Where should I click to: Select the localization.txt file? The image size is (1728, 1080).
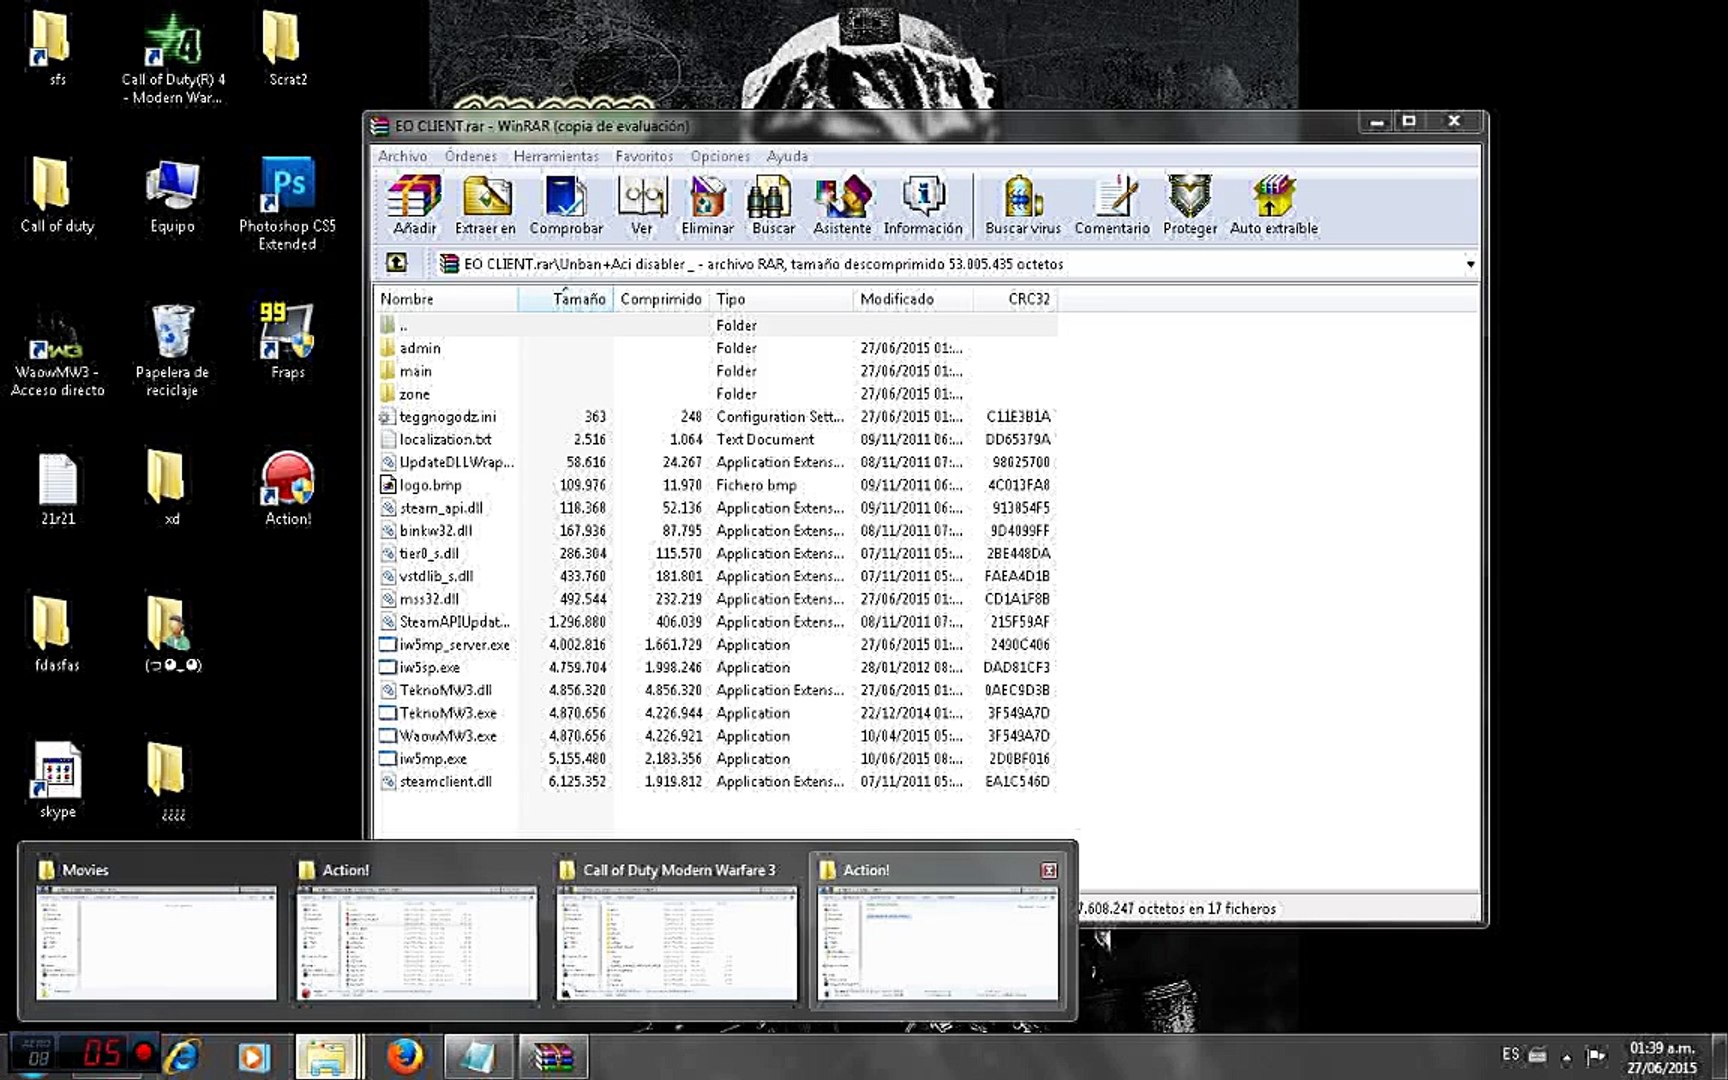(x=716, y=440)
